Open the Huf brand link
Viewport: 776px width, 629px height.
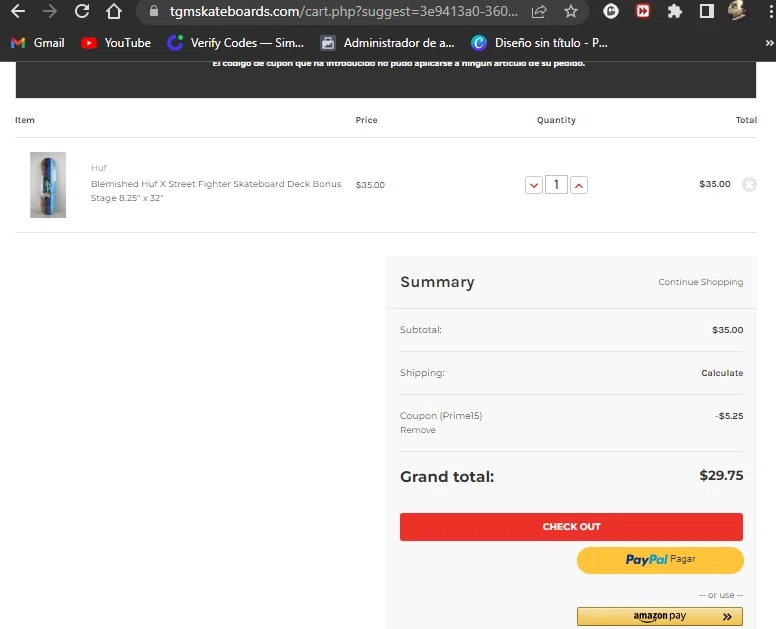tap(98, 168)
